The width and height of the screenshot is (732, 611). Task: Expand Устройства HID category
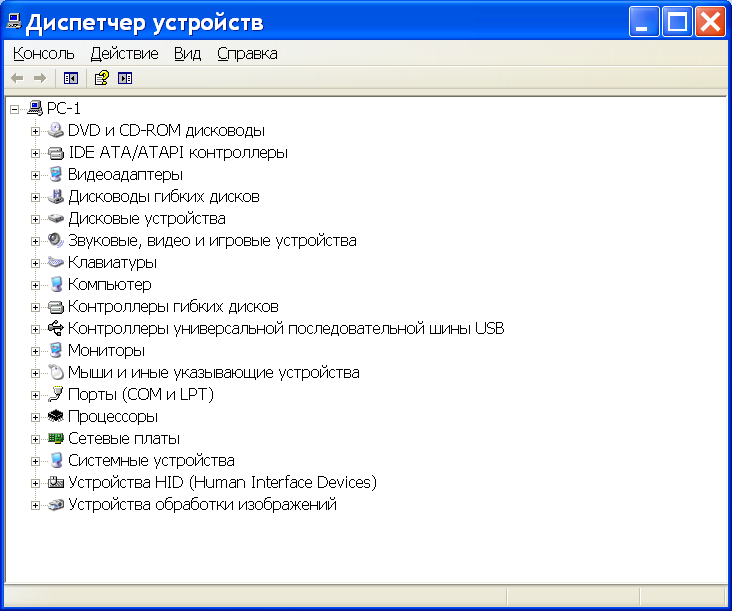coord(35,483)
